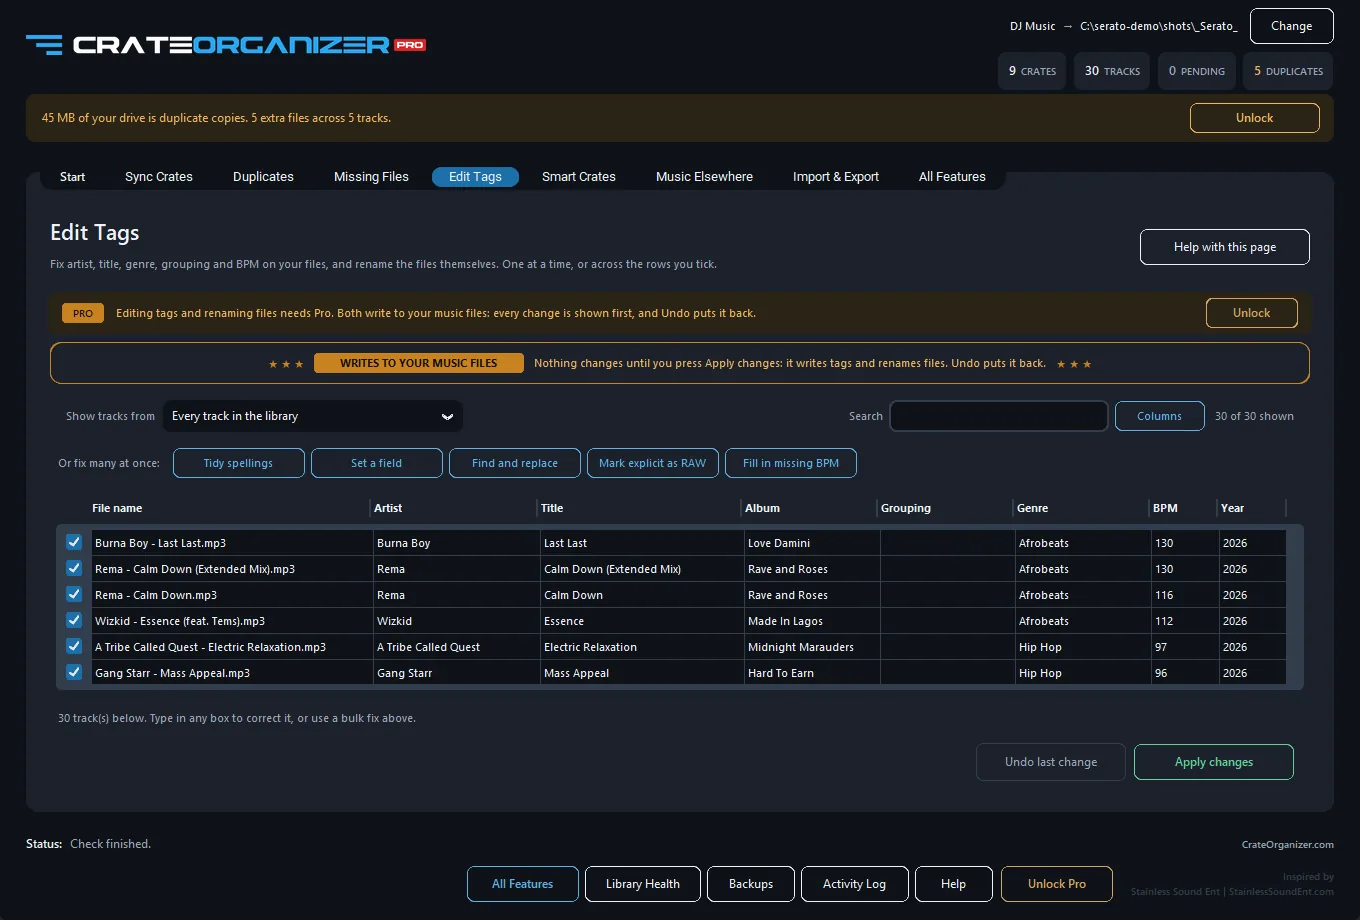
Task: Edit the Essence title cell
Action: (x=640, y=621)
